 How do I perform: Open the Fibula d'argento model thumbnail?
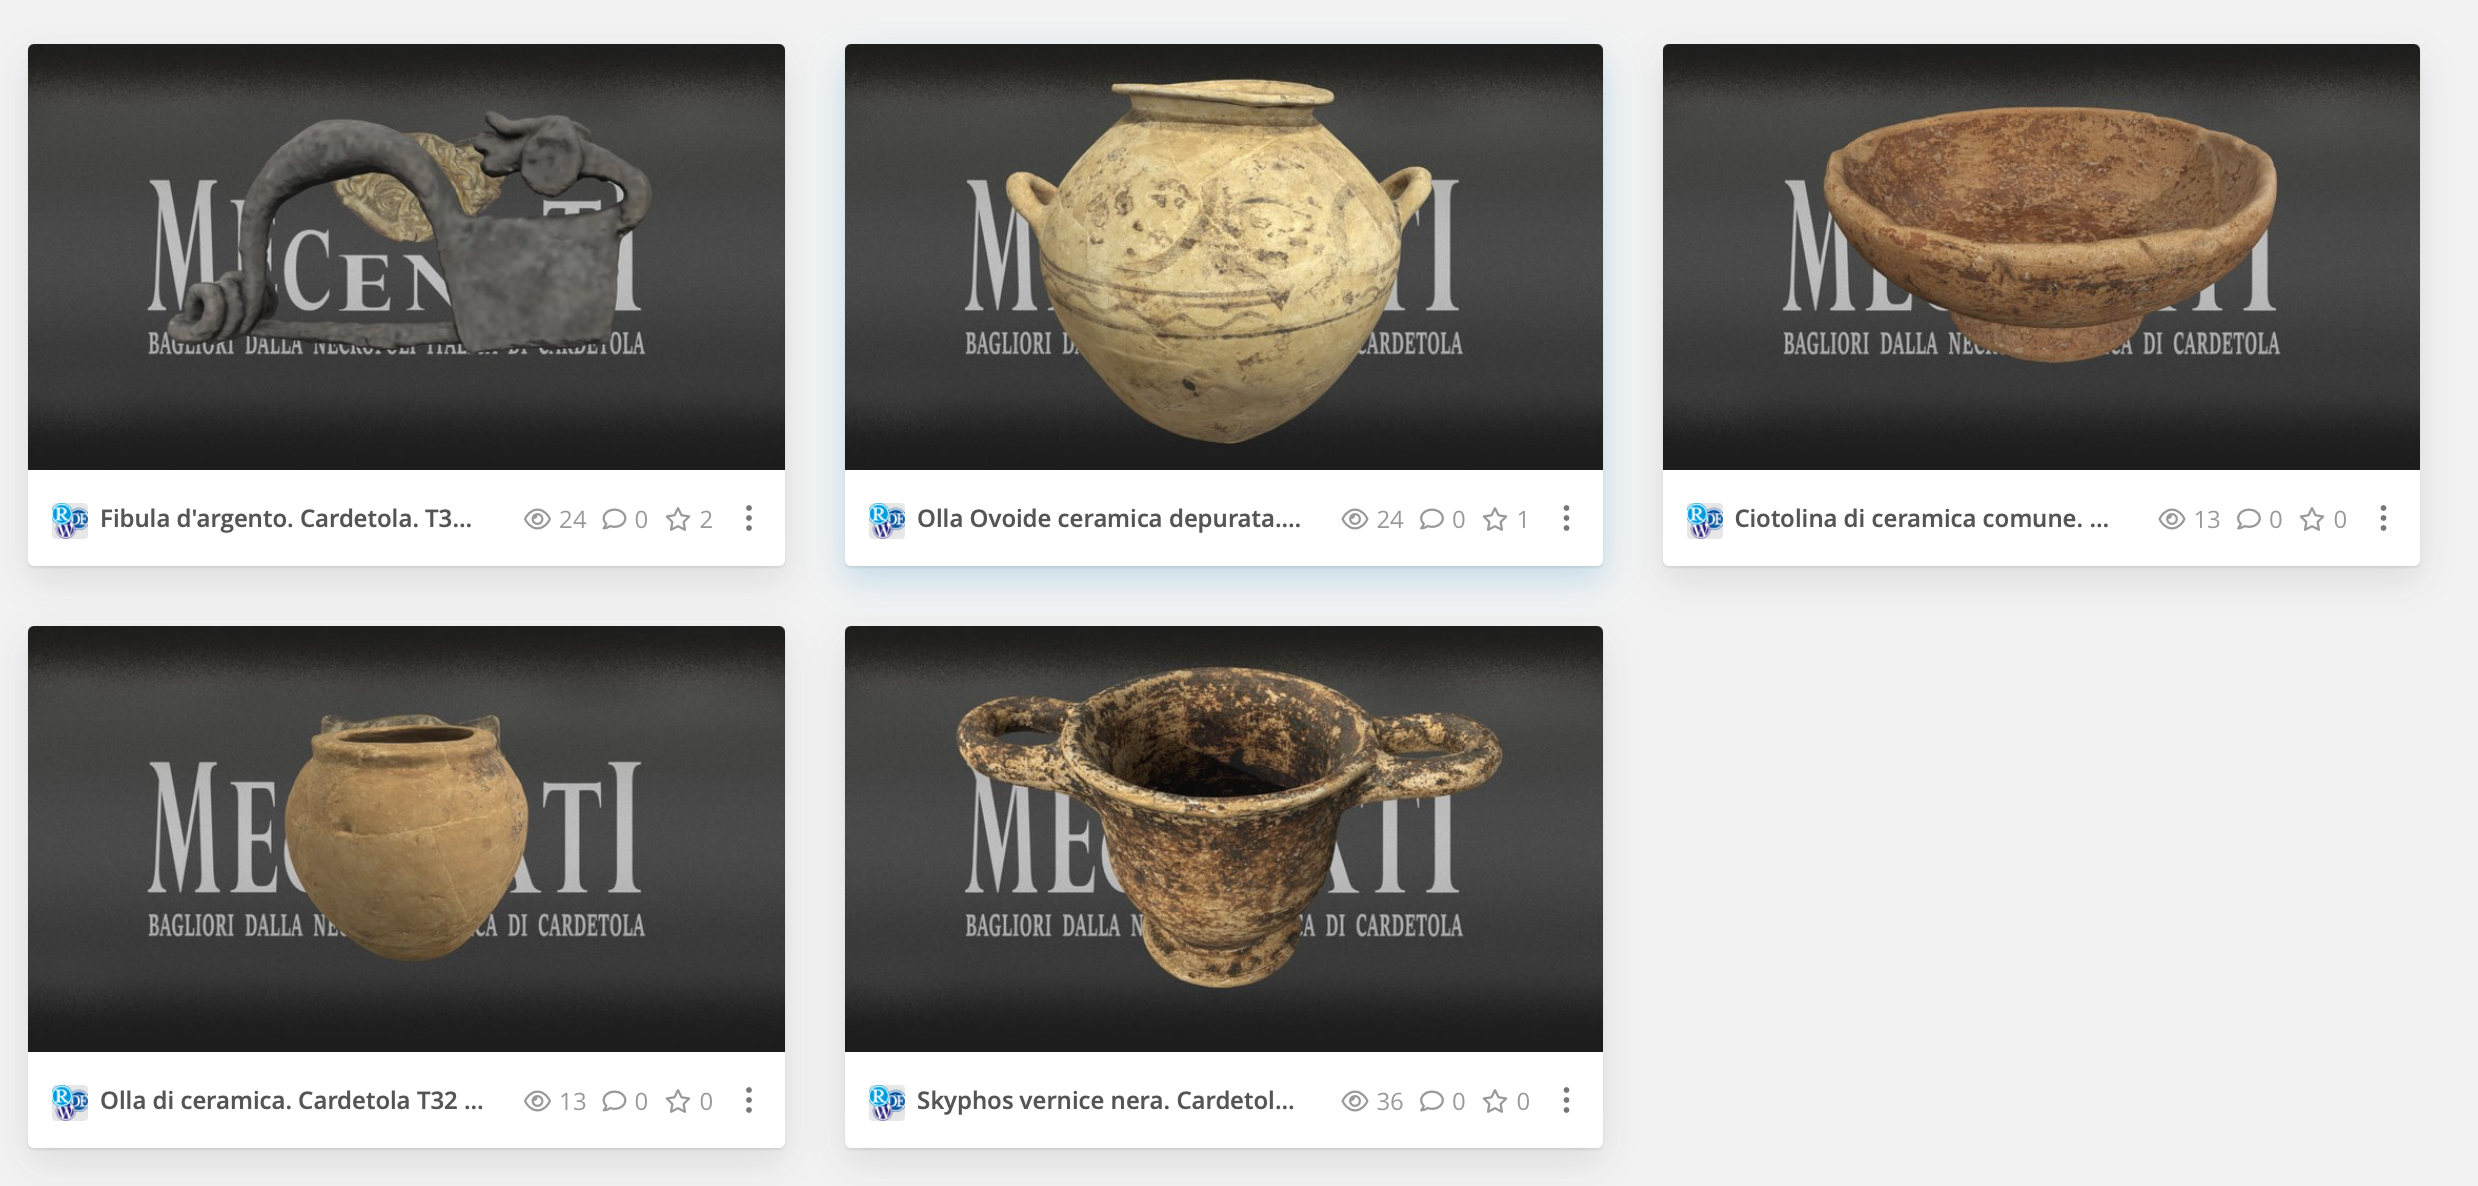point(406,257)
